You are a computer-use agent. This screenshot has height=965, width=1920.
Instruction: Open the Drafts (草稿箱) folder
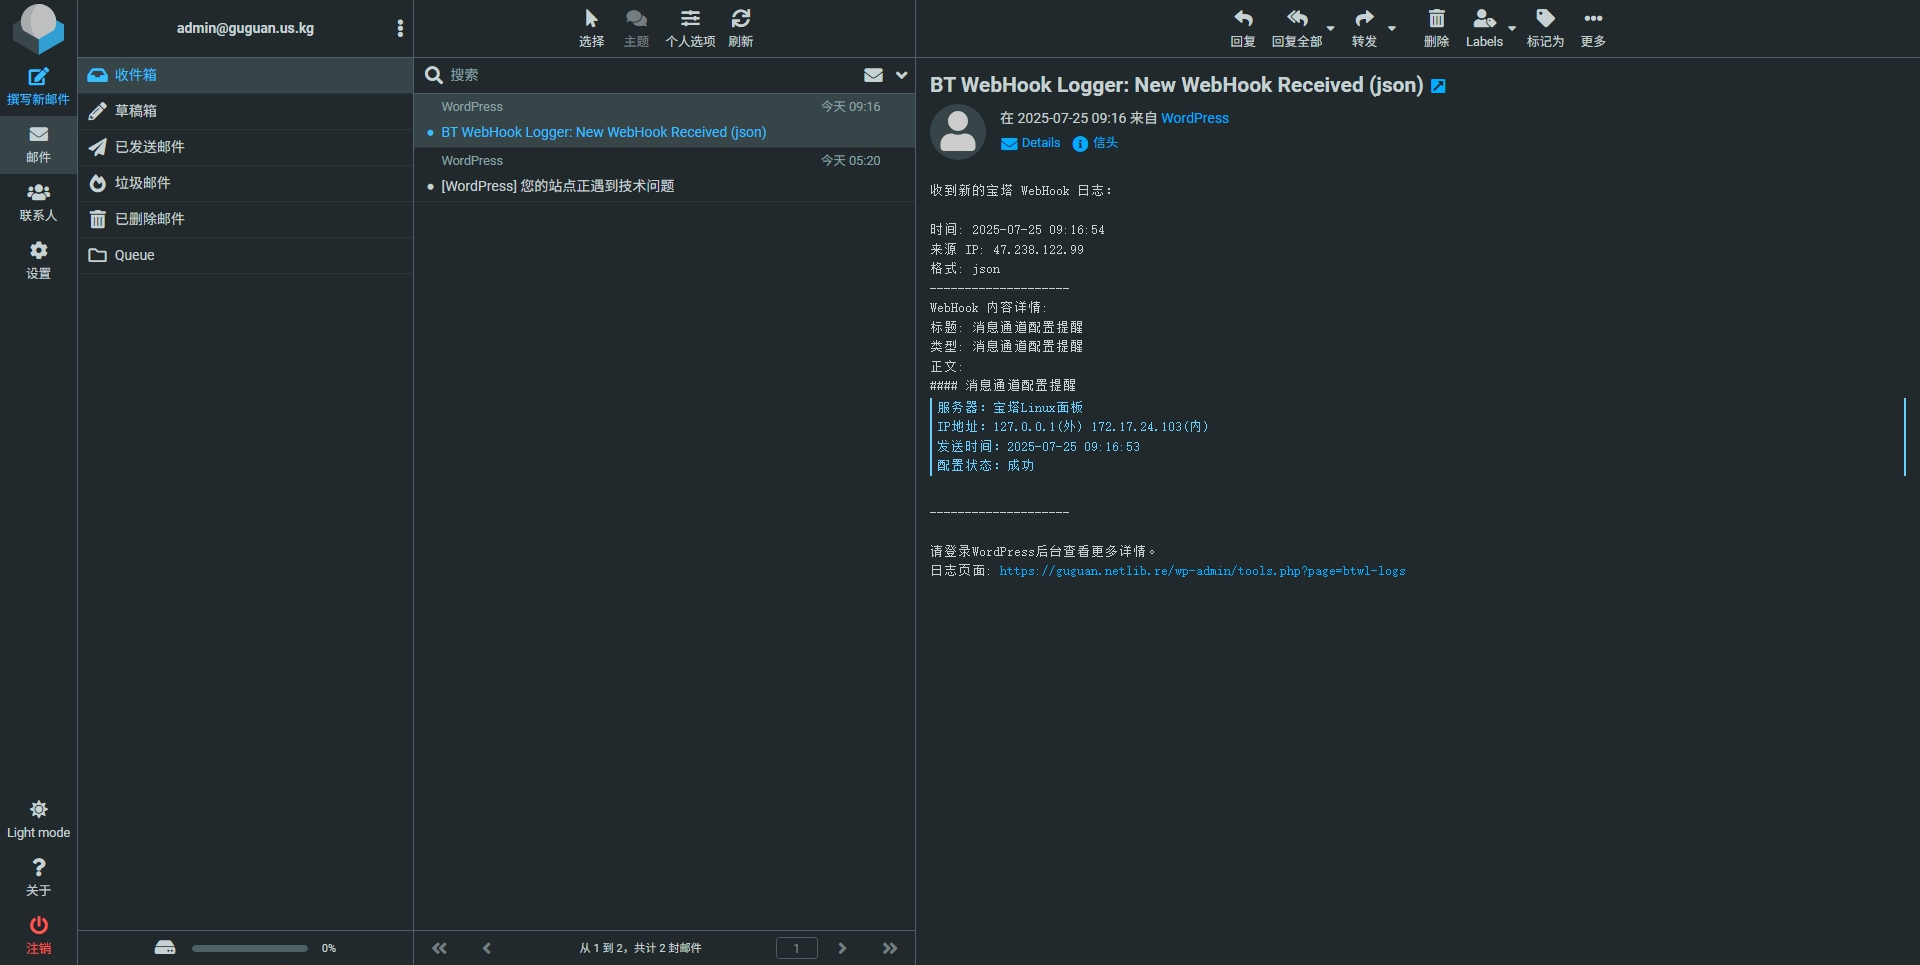(245, 111)
